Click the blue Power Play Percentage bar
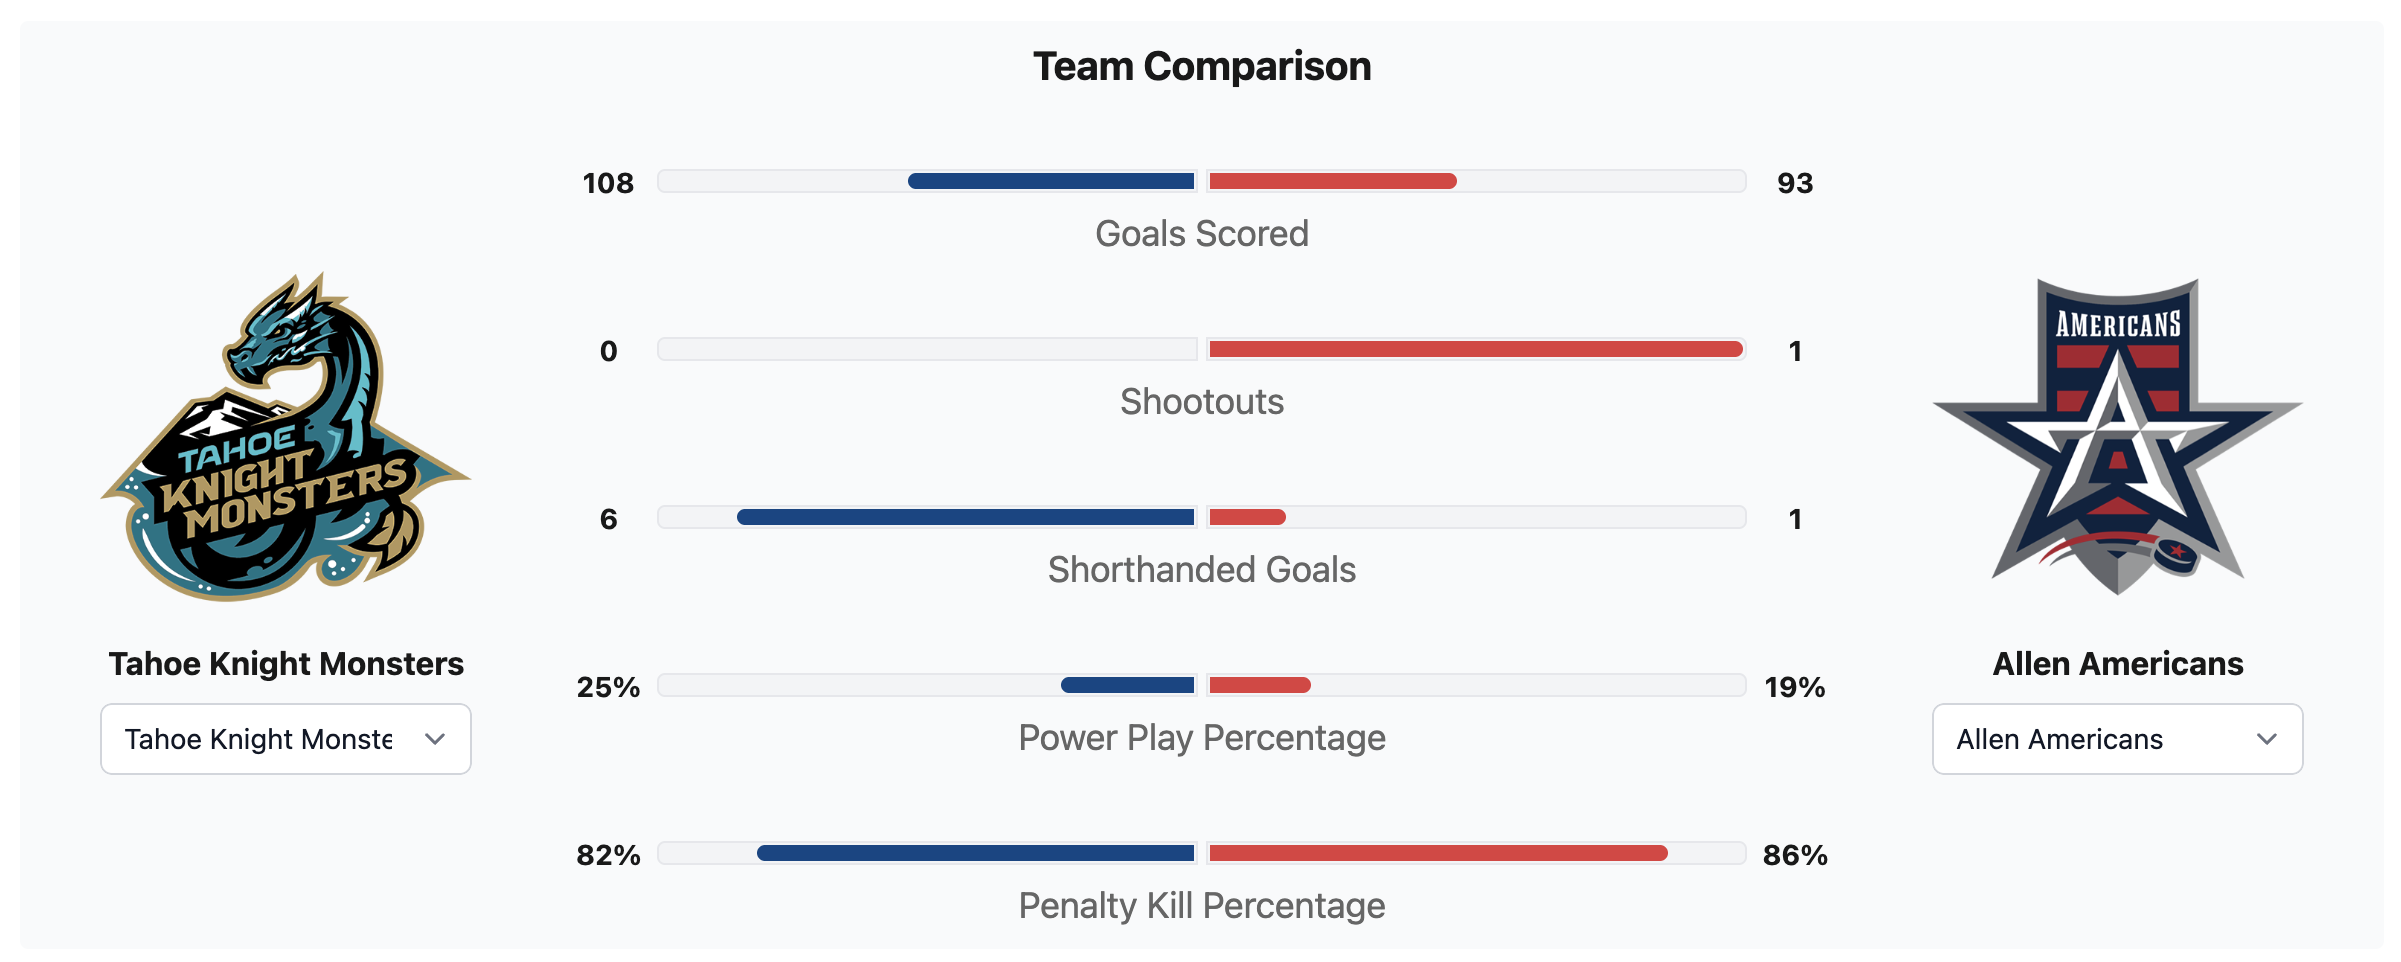 (1127, 685)
